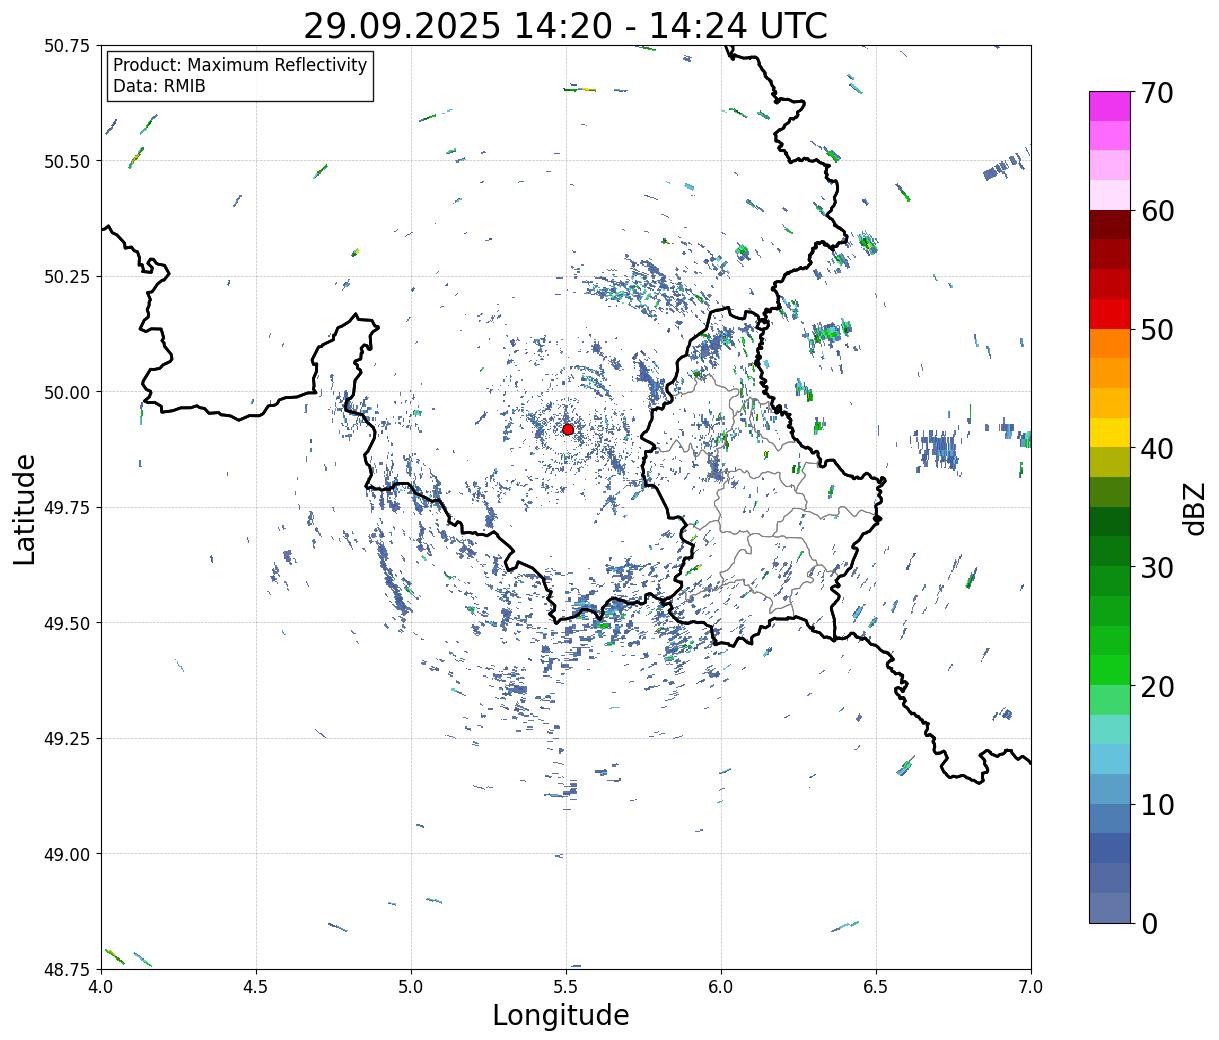
Task: Click the red radar location marker
Action: [x=568, y=429]
